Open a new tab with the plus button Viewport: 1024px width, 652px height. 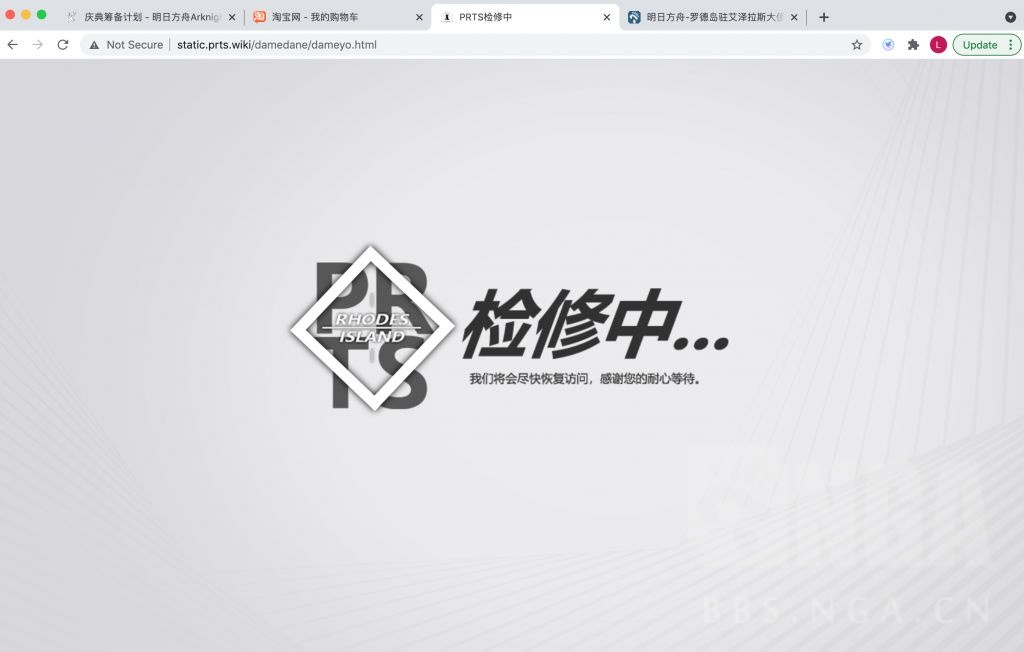pos(823,16)
